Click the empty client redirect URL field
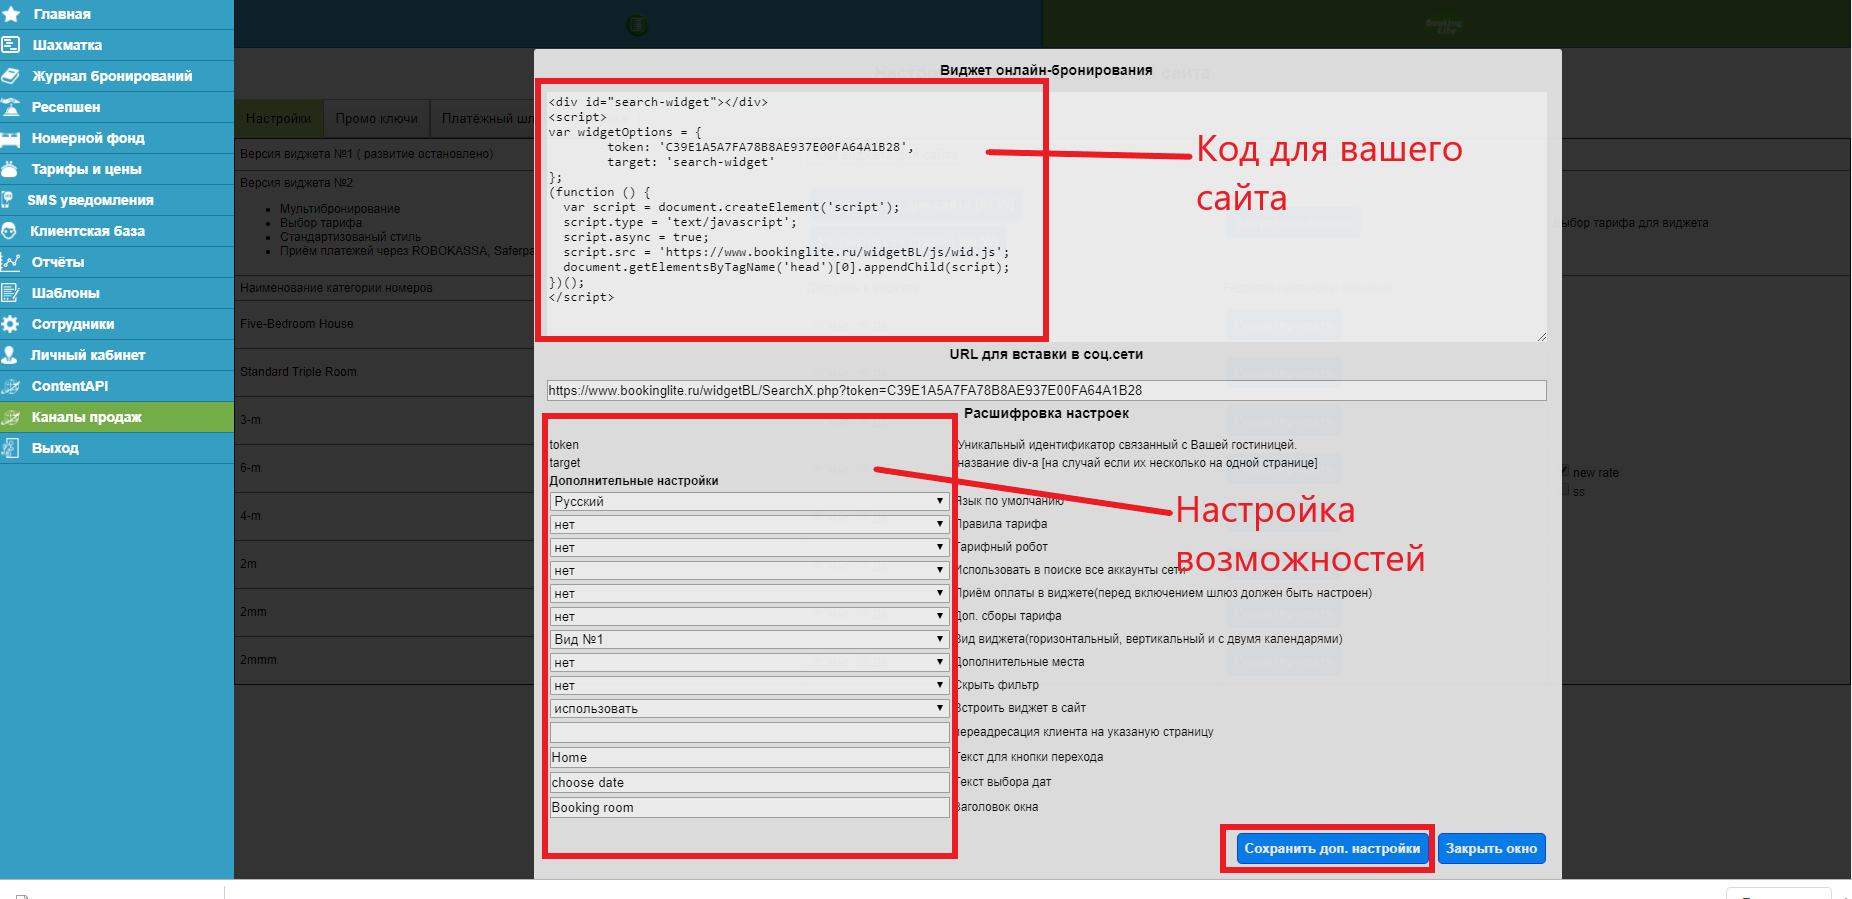This screenshot has width=1852, height=899. [x=749, y=732]
